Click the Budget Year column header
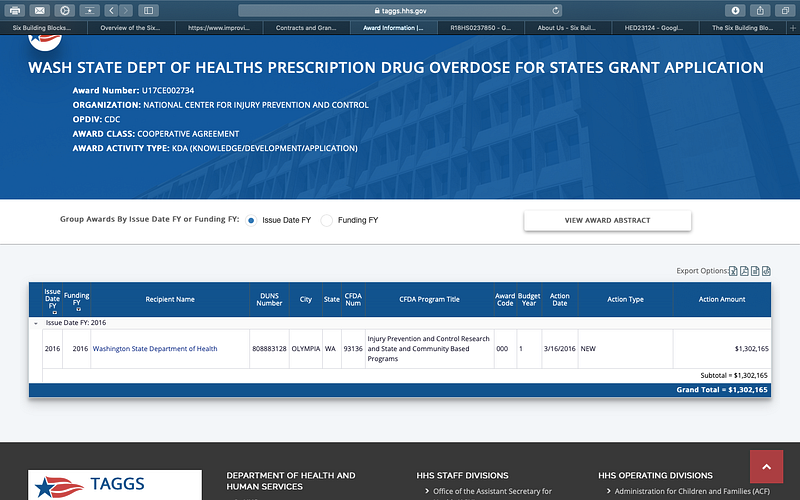The width and height of the screenshot is (800, 500). point(529,299)
